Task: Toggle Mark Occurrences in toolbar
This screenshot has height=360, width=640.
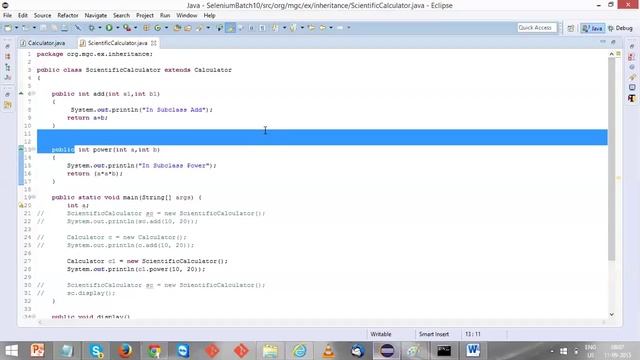Action: [x=231, y=28]
